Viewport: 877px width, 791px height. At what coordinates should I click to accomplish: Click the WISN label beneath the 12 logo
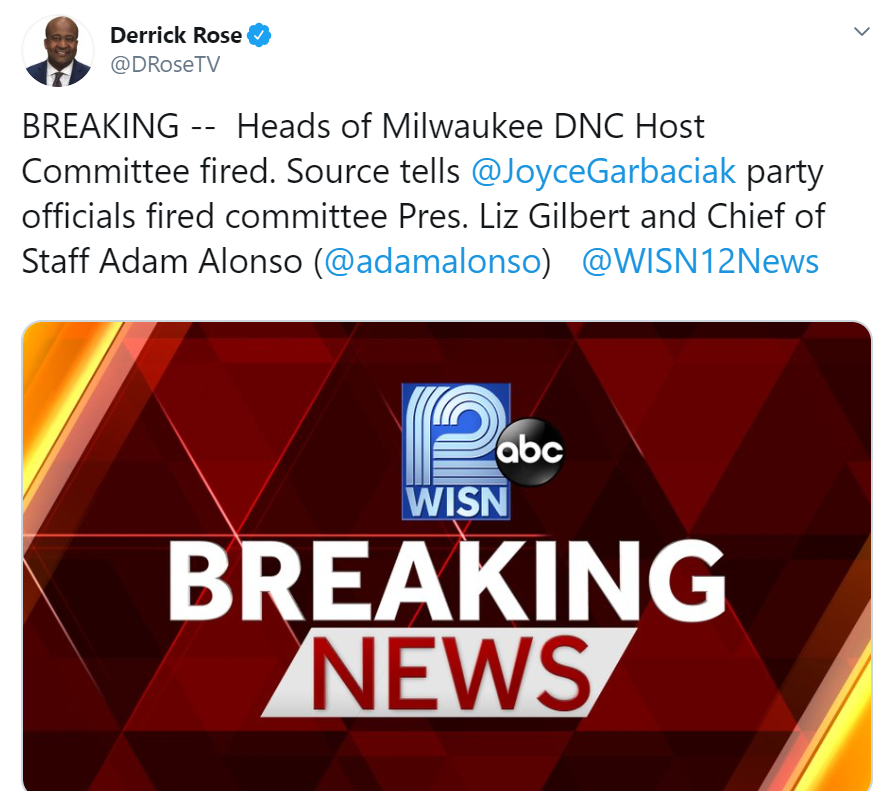tap(456, 501)
